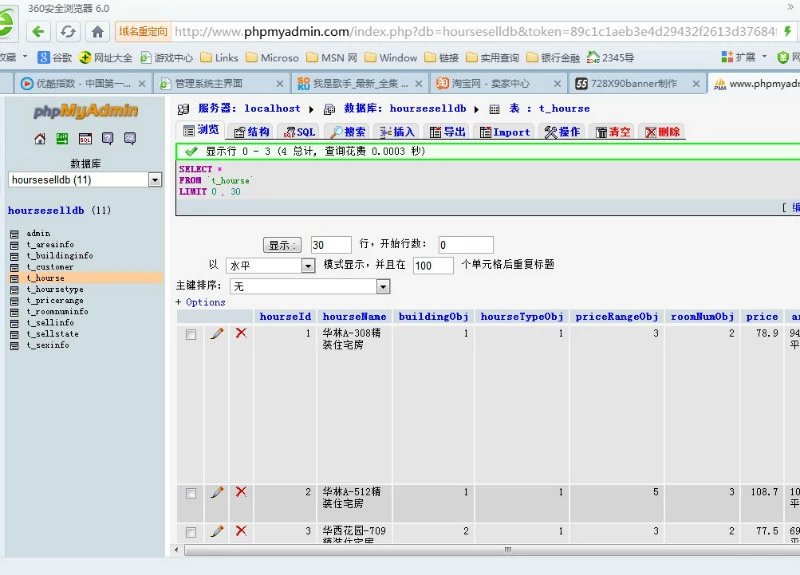Sort by hourseId column header
Image resolution: width=800 pixels, height=575 pixels.
285,316
